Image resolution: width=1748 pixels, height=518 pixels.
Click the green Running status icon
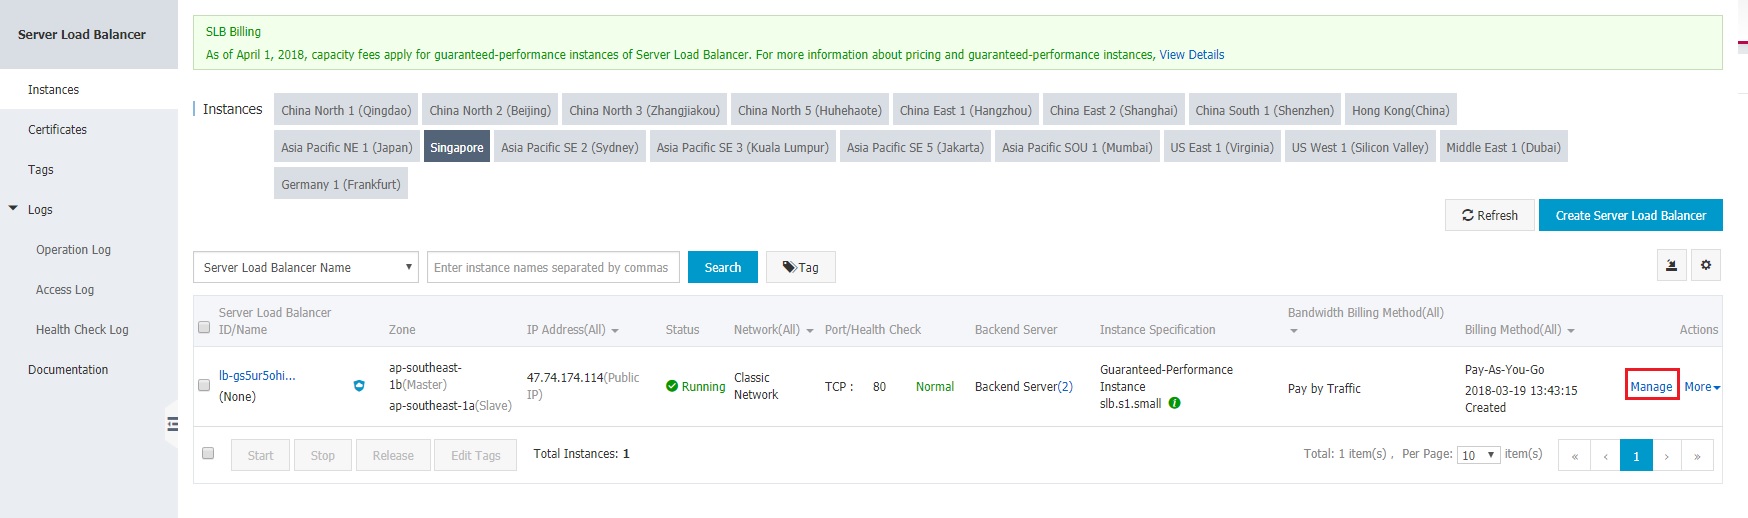coord(672,386)
